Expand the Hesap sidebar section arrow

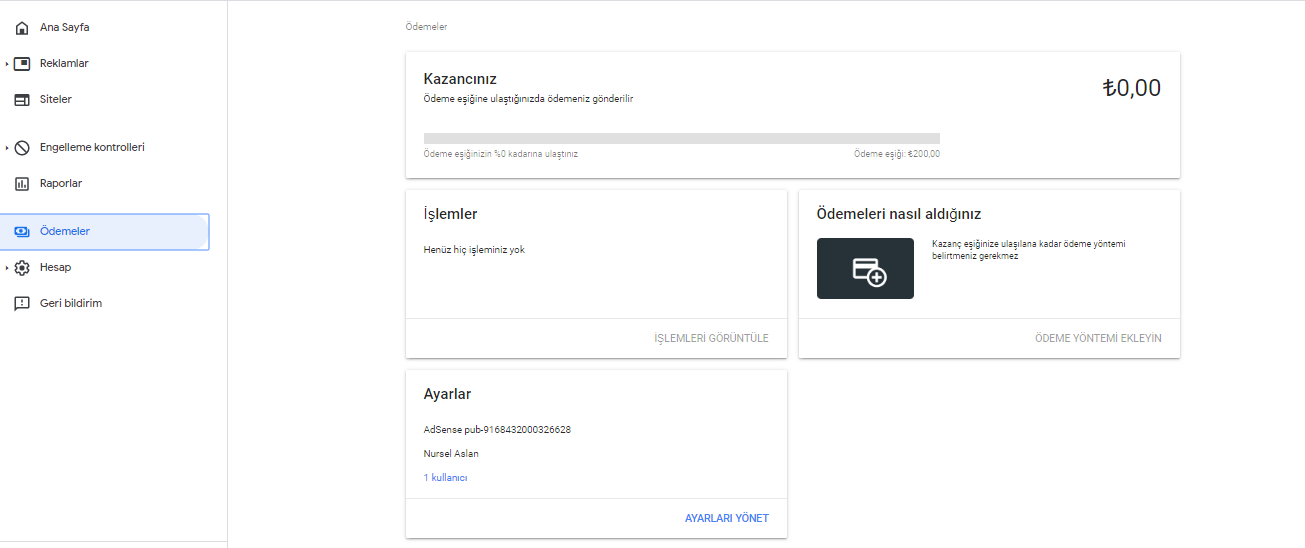click(6, 268)
